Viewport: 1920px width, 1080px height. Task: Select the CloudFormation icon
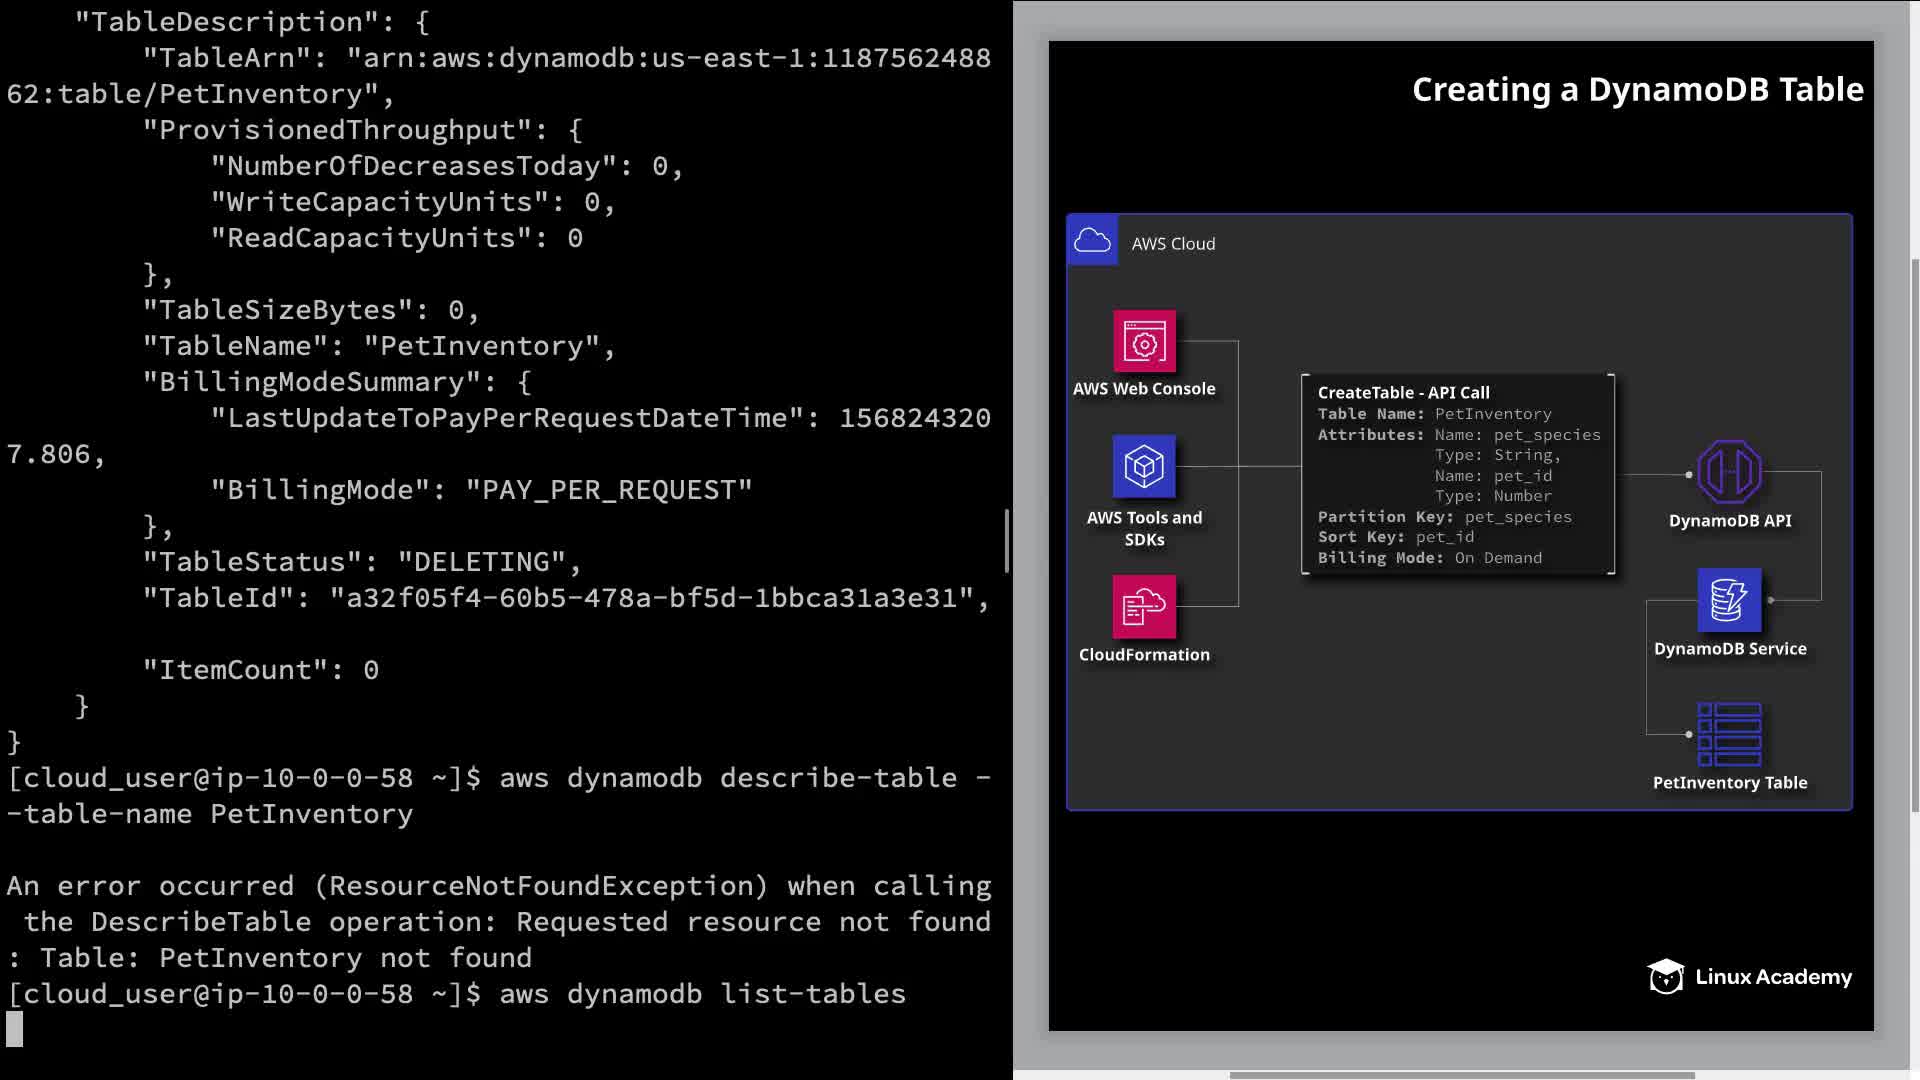1144,606
